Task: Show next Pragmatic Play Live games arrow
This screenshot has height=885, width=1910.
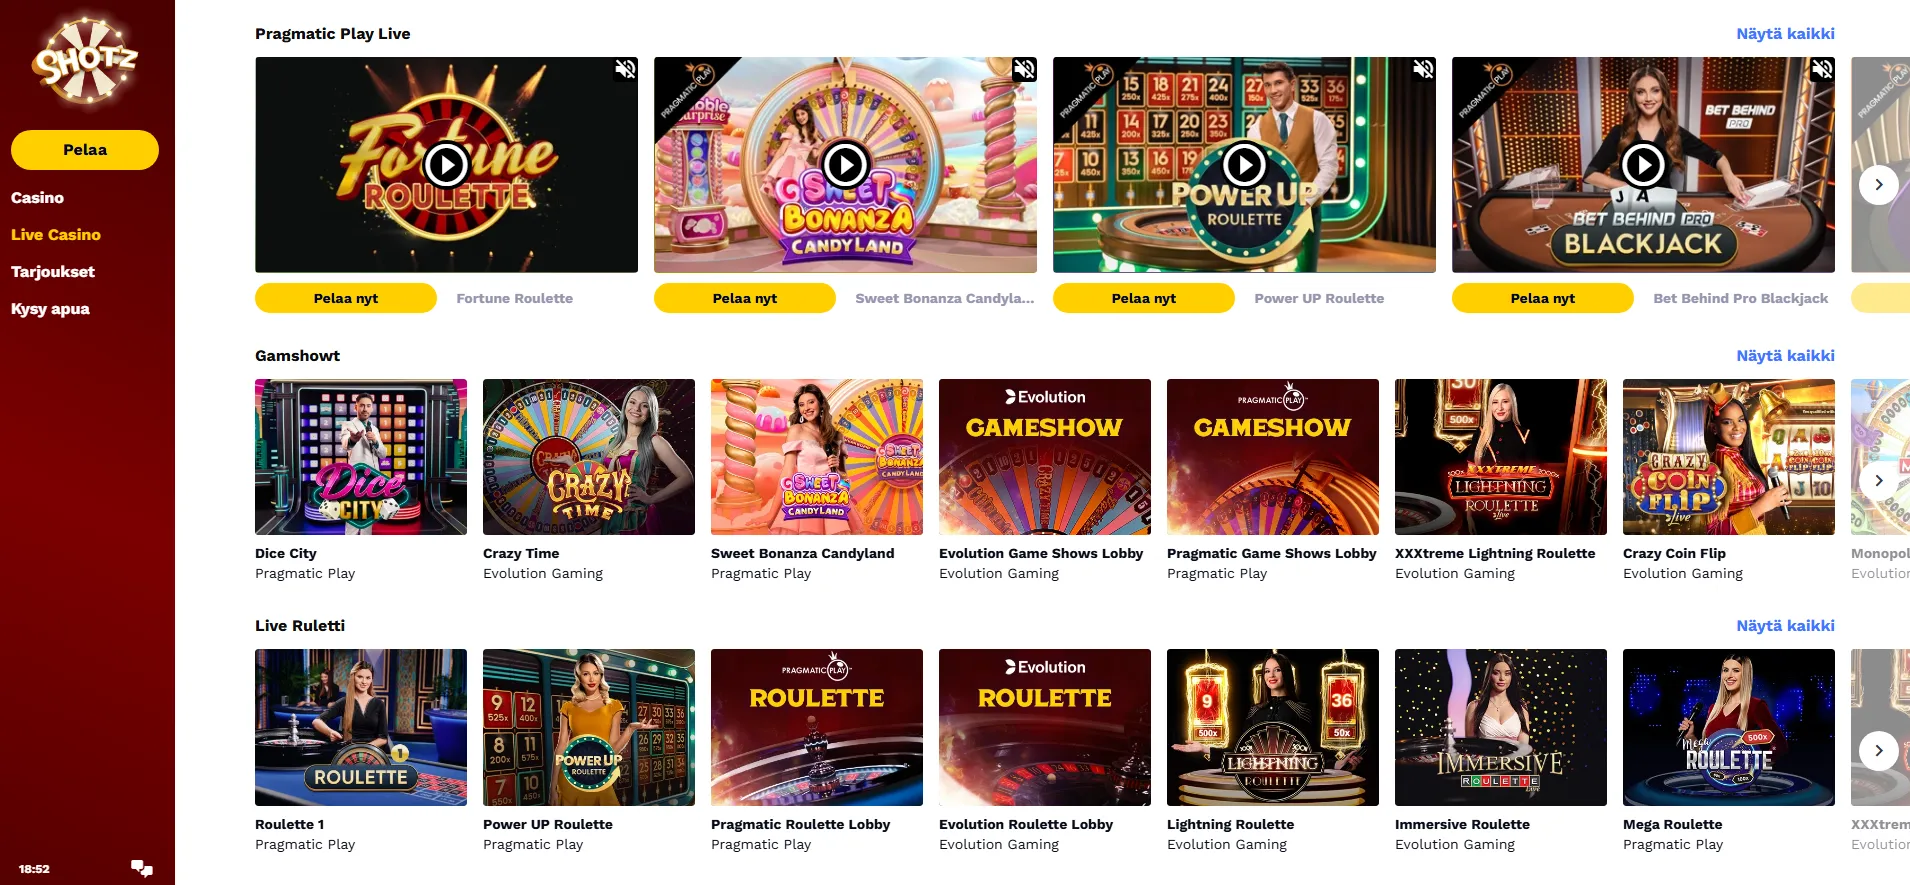Action: (x=1879, y=185)
